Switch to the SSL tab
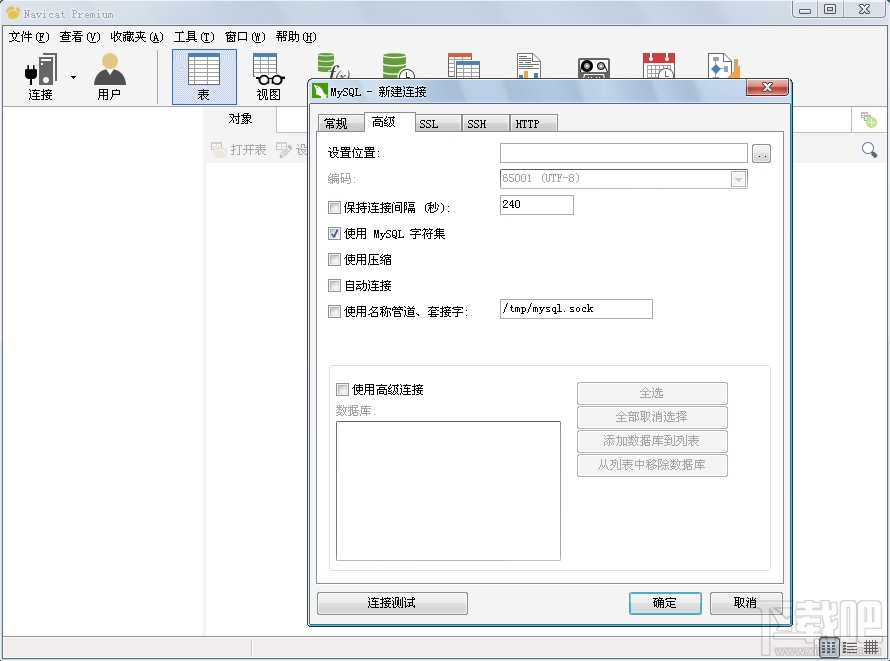The width and height of the screenshot is (890, 661). click(437, 124)
